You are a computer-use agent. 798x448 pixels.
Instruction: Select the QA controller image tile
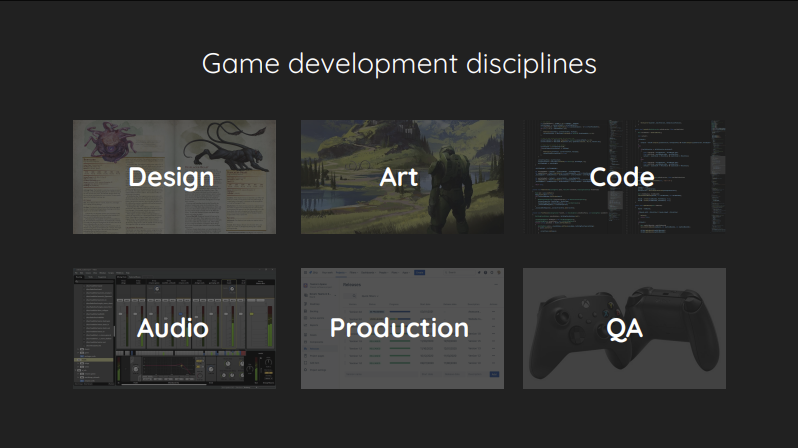tap(624, 328)
